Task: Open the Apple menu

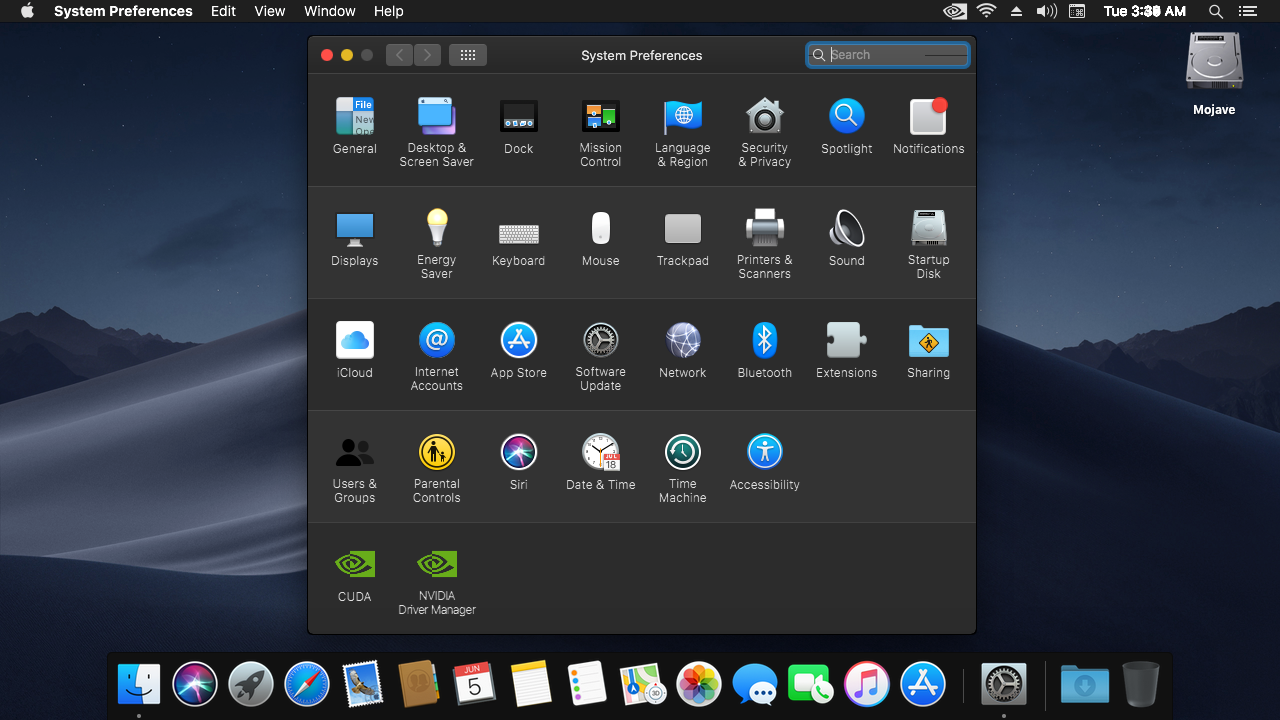Action: pos(27,11)
